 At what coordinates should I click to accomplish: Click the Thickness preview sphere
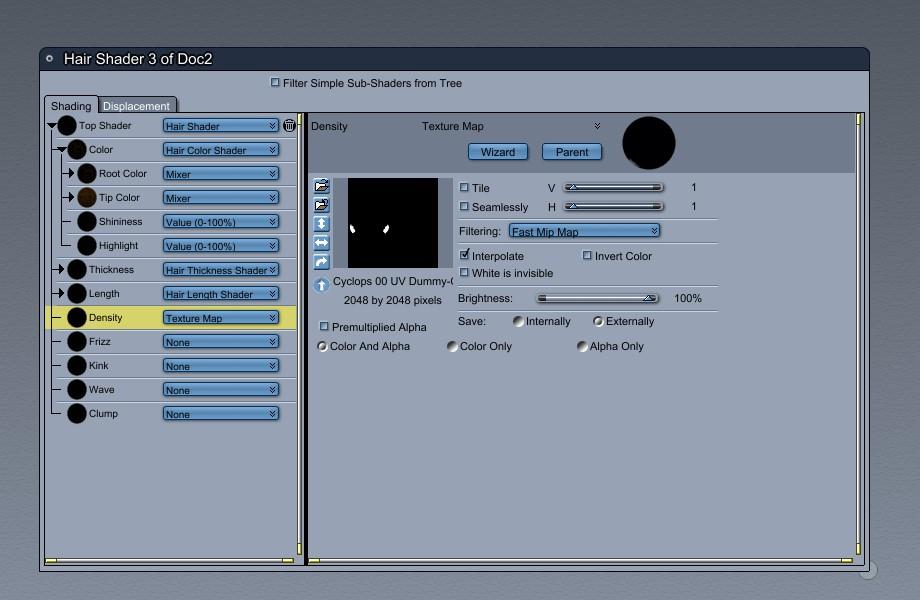(77, 269)
